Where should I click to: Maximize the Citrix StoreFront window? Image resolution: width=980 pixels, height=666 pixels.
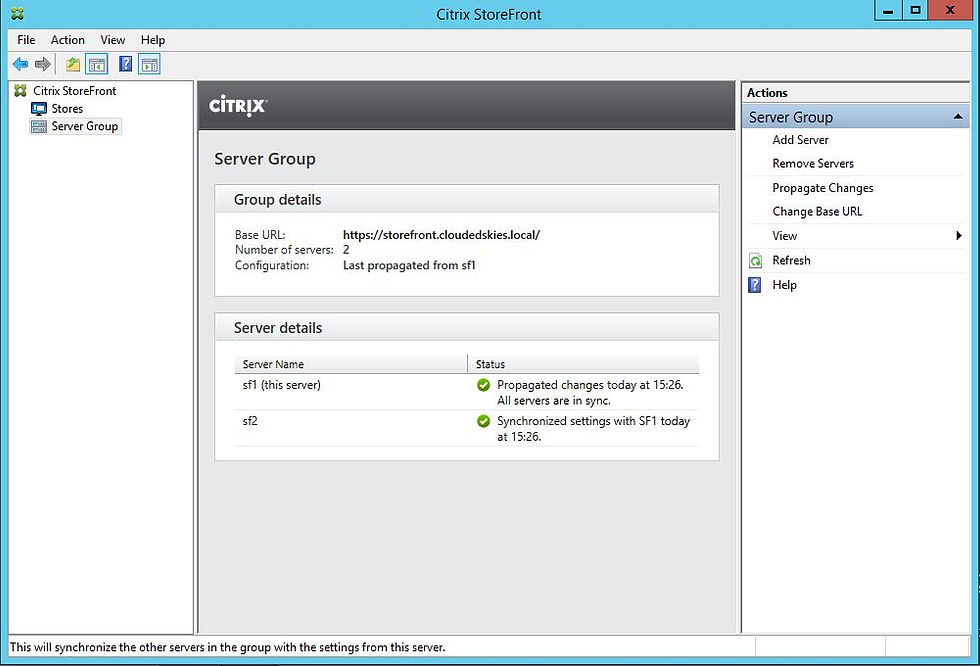click(915, 11)
